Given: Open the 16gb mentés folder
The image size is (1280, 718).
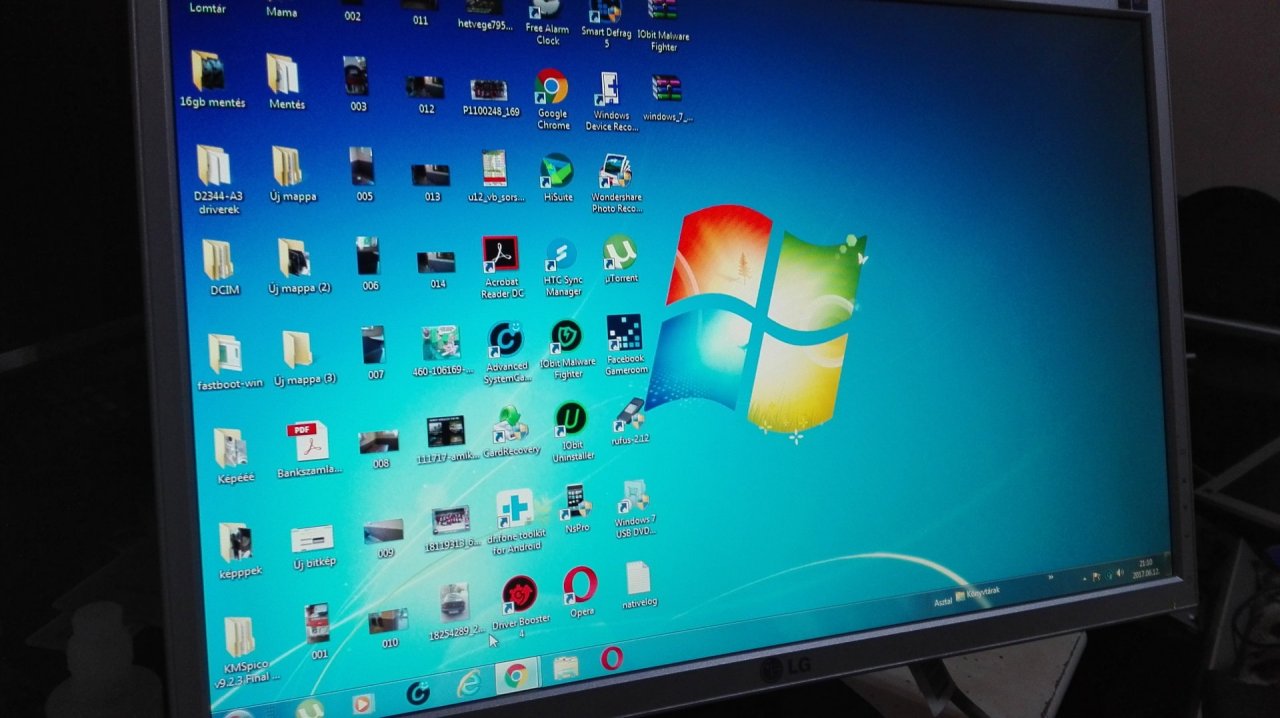Looking at the screenshot, I should (208, 70).
